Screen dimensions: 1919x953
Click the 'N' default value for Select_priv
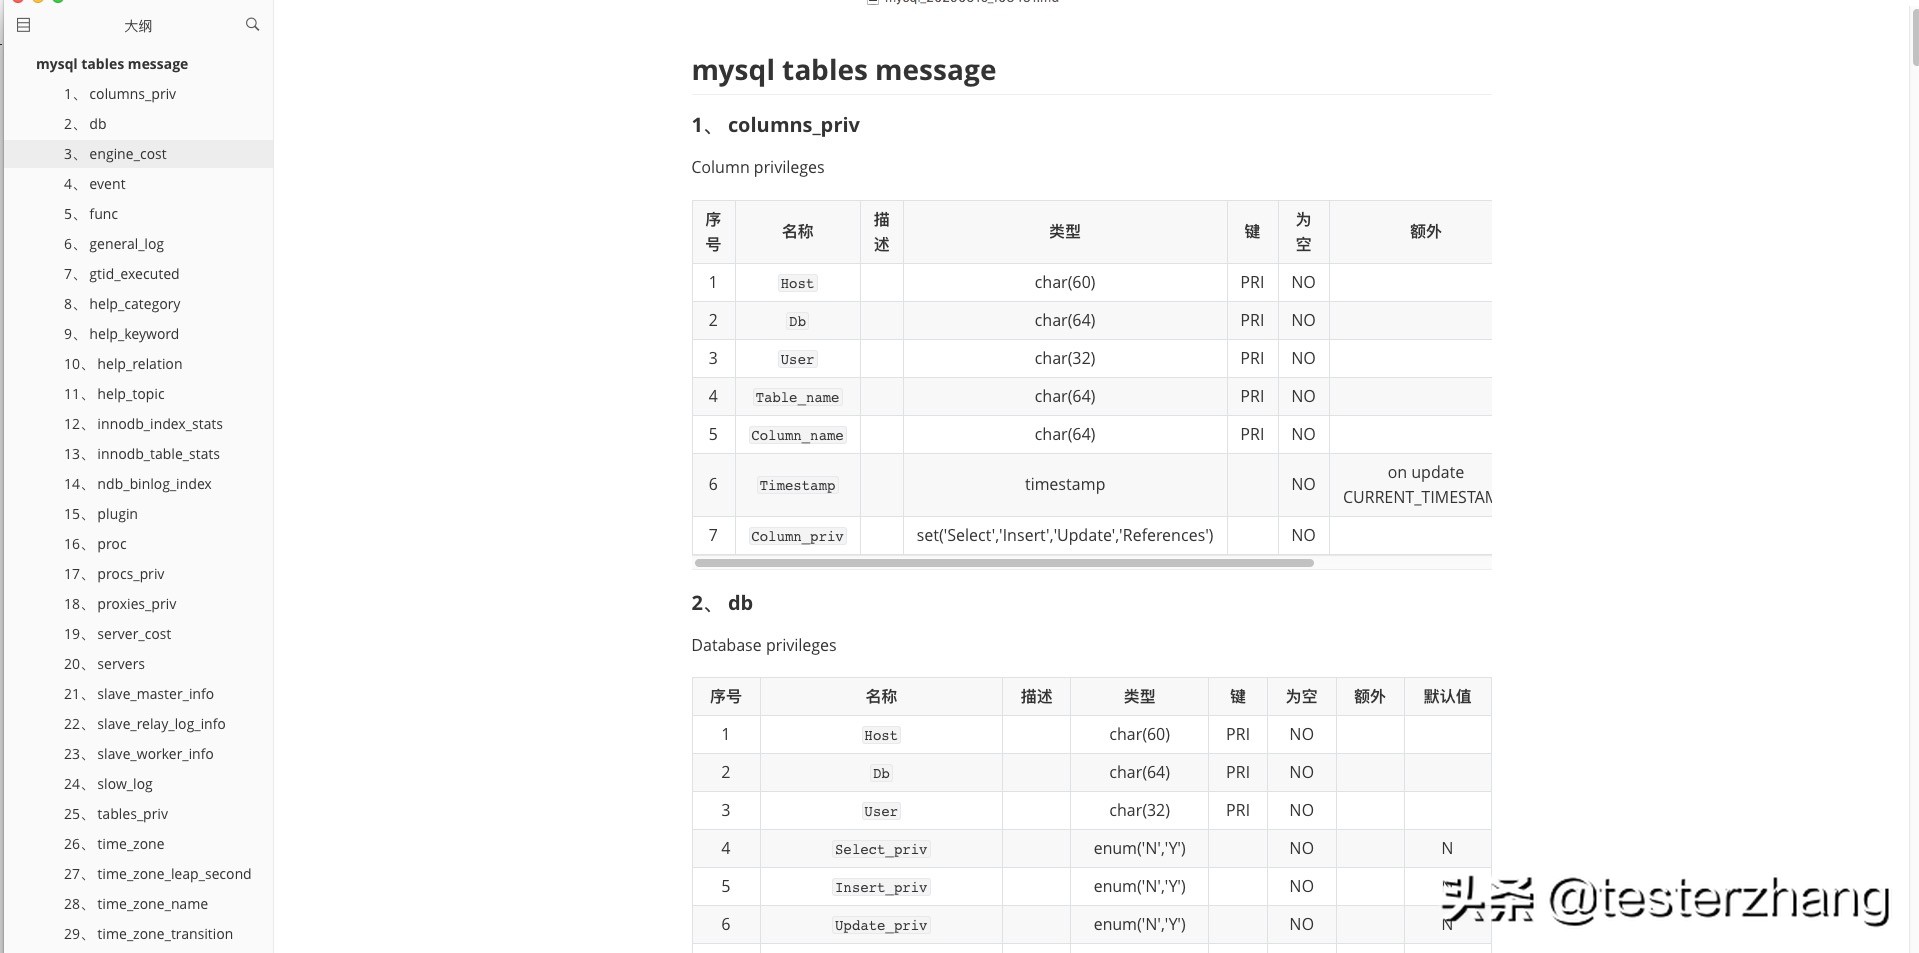point(1447,848)
